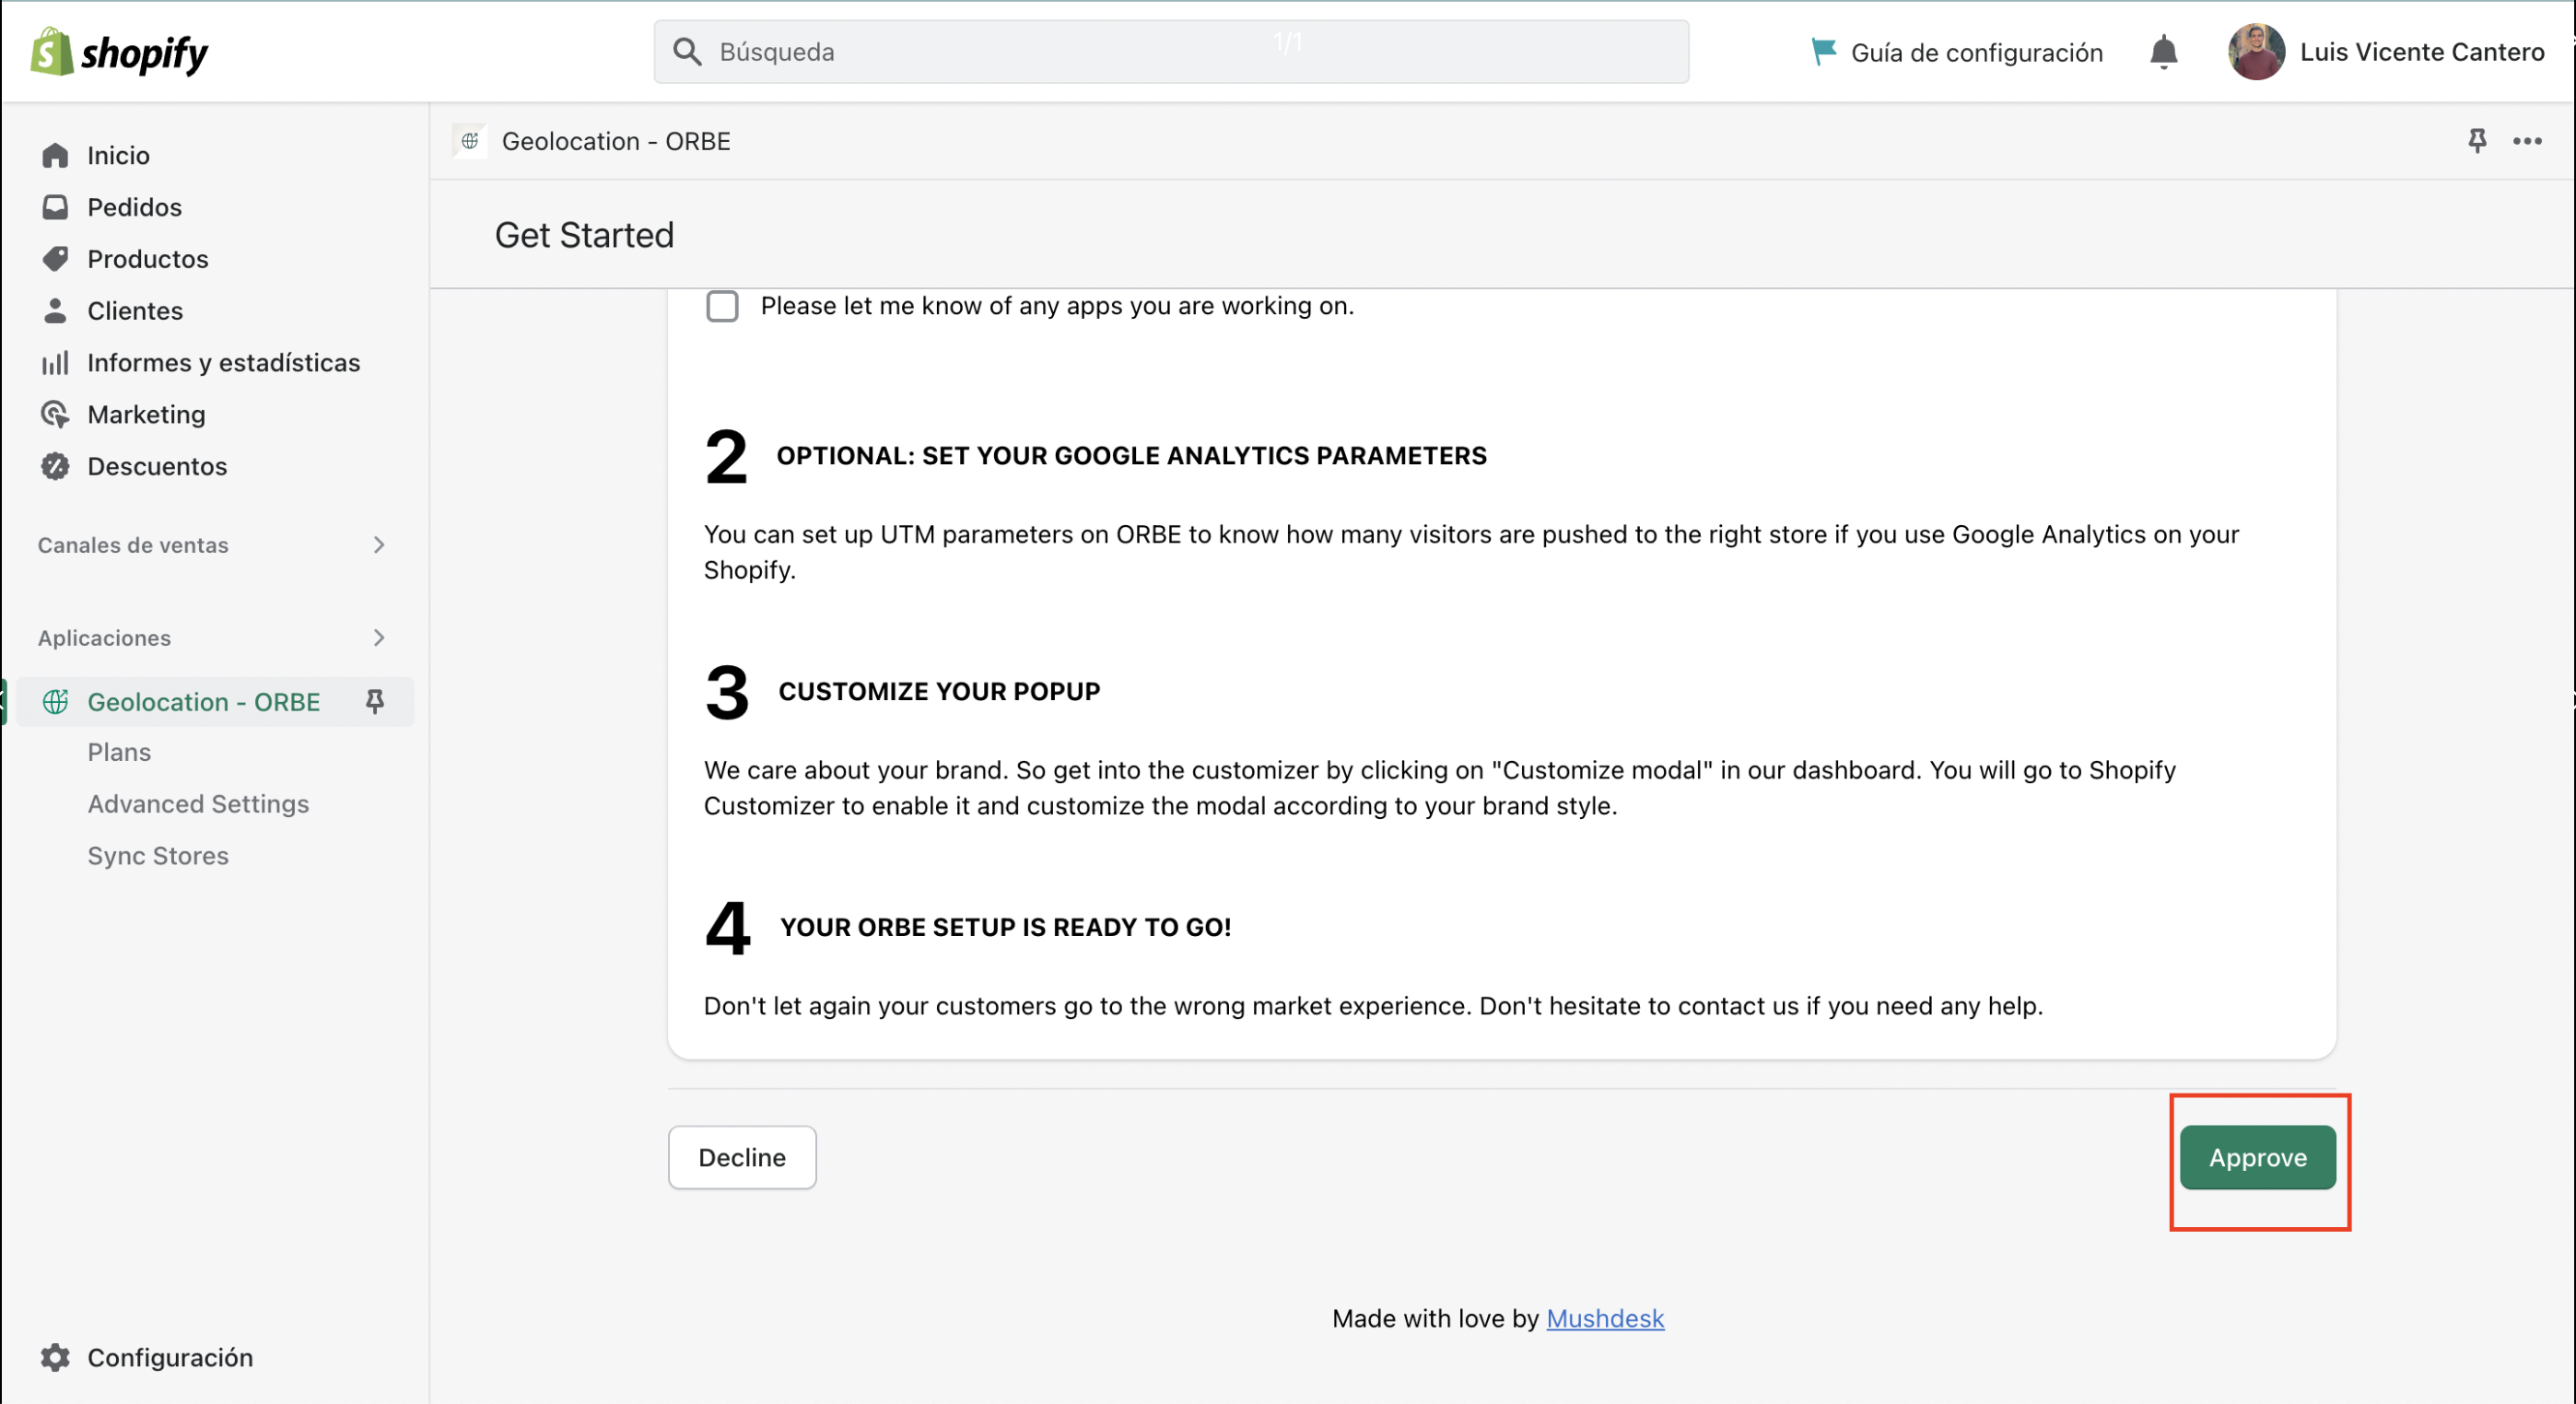Open the Plans subpage
This screenshot has width=2576, height=1404.
[119, 752]
